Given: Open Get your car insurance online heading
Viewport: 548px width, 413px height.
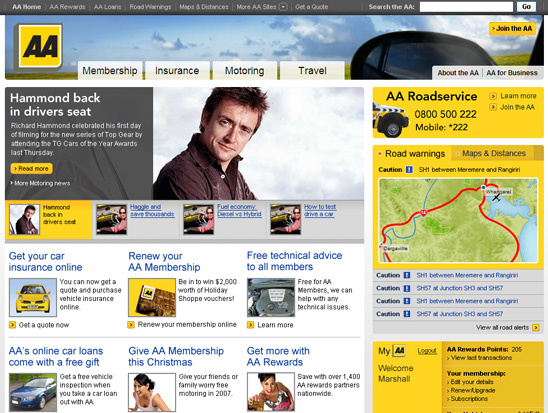Looking at the screenshot, I should [x=45, y=261].
